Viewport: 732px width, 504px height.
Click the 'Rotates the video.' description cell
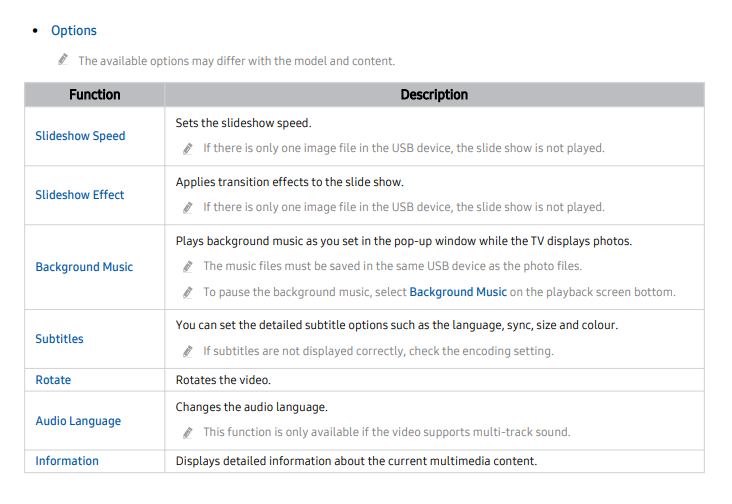point(434,380)
